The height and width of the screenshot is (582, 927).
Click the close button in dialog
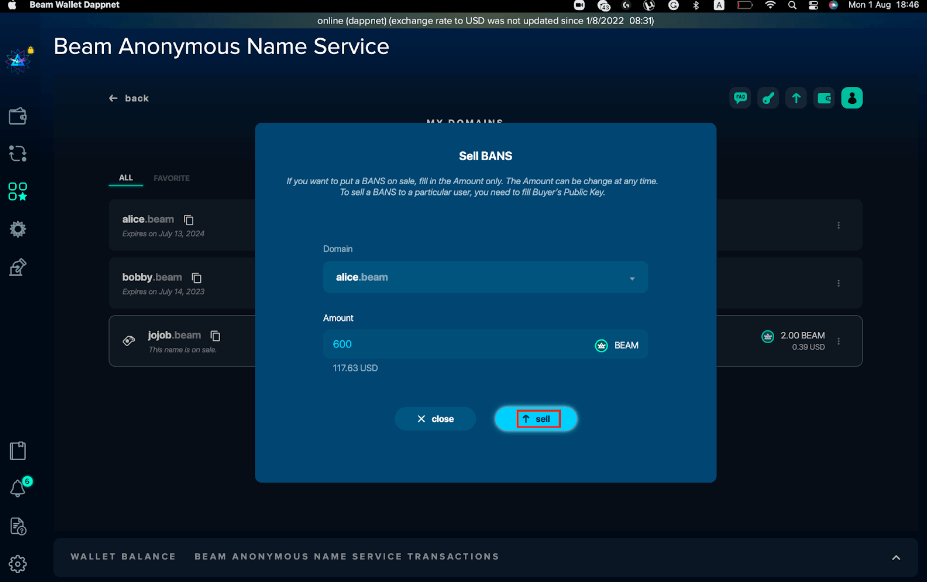(x=435, y=419)
